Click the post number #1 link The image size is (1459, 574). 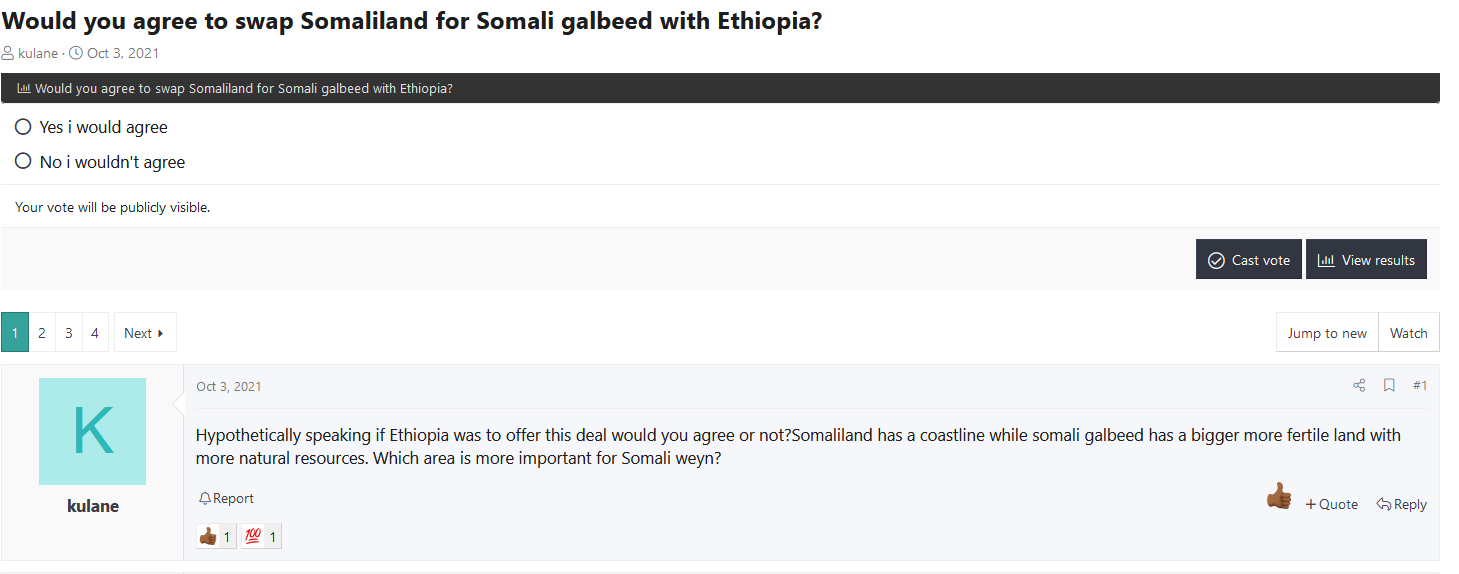(x=1419, y=386)
